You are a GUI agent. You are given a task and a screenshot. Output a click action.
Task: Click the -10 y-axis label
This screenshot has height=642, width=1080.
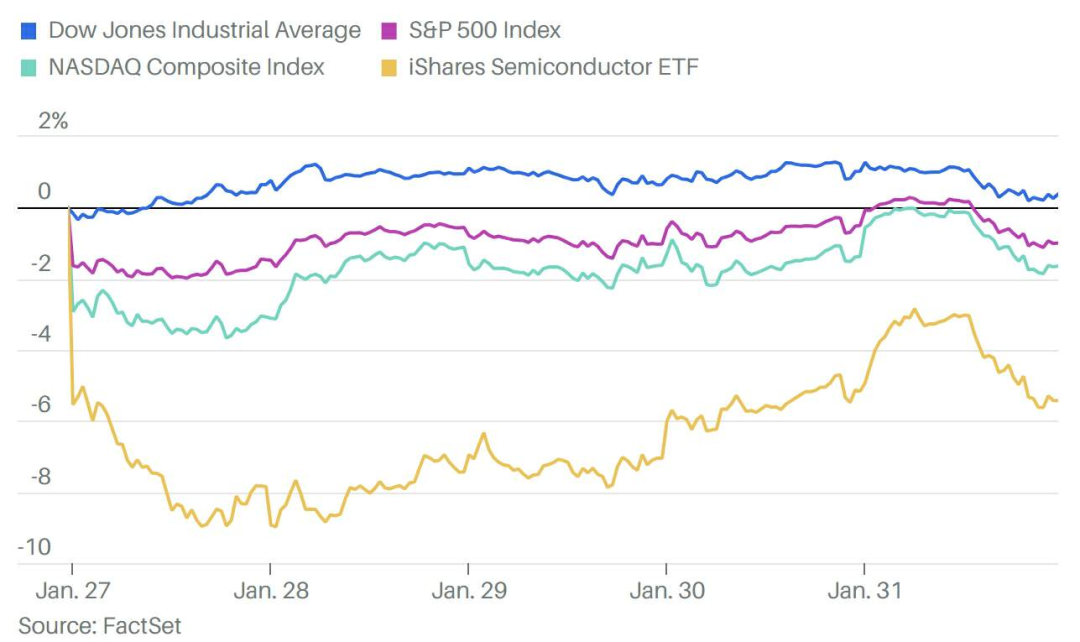[35, 548]
